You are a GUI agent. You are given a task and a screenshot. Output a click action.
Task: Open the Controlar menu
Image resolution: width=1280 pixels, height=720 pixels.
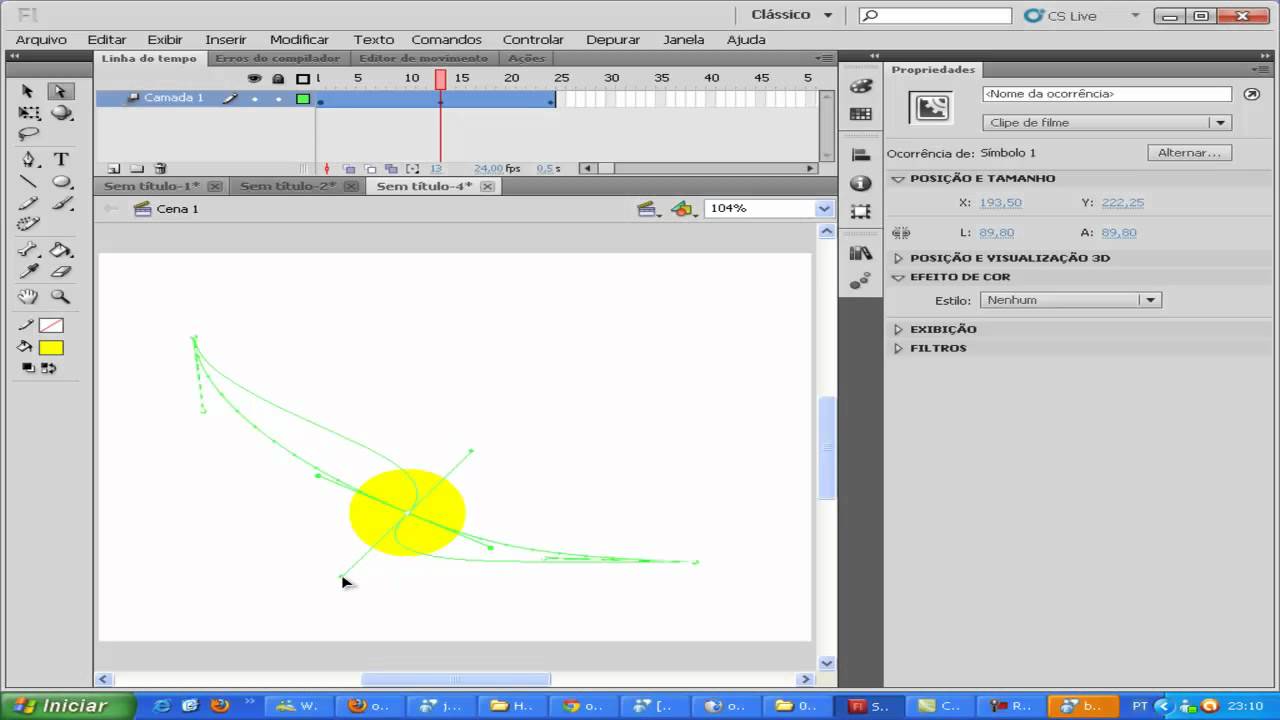click(533, 40)
